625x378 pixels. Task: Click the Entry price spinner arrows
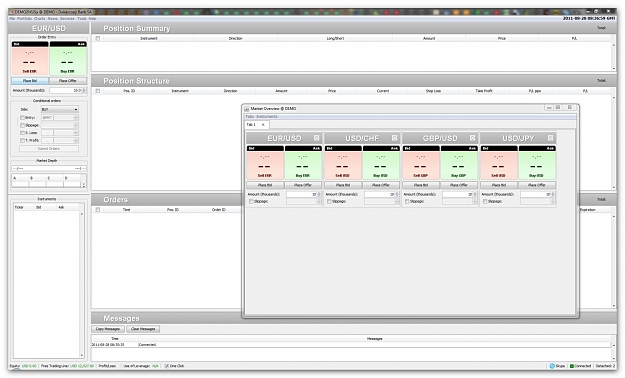click(76, 118)
